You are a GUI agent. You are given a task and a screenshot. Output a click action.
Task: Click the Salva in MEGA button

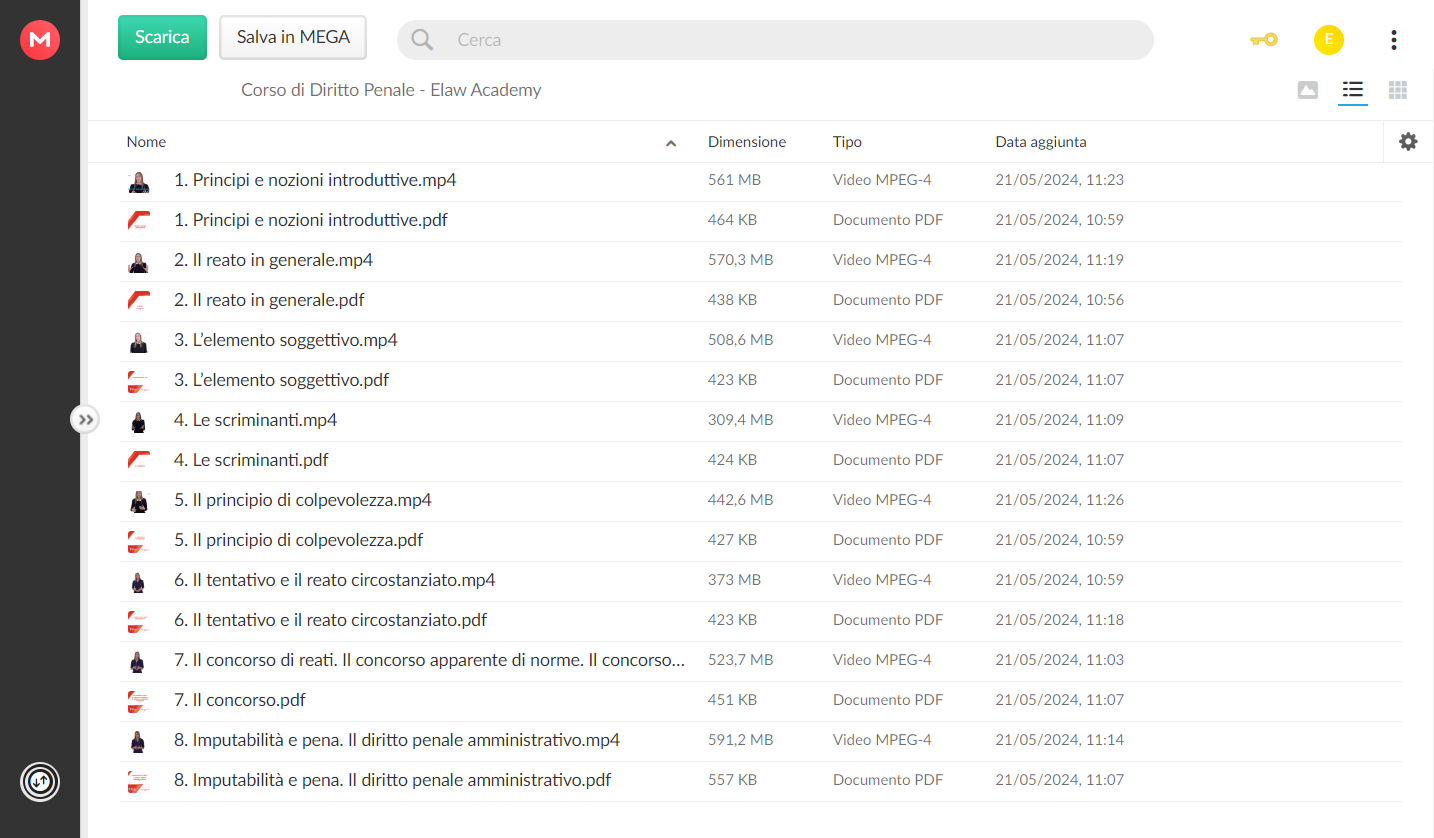(x=293, y=37)
